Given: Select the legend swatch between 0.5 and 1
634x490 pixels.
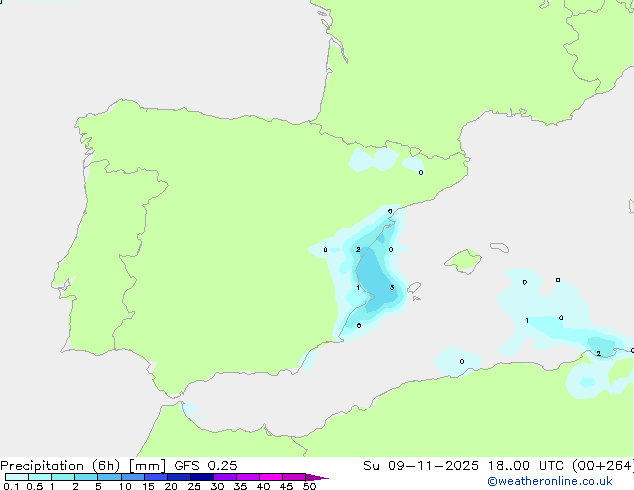Looking at the screenshot, I should (40, 477).
